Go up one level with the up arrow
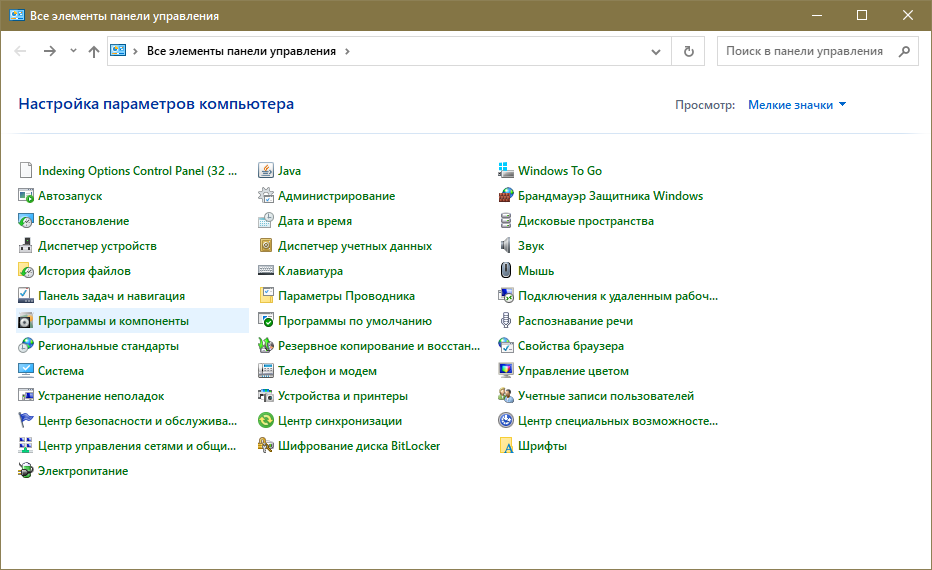 point(94,51)
